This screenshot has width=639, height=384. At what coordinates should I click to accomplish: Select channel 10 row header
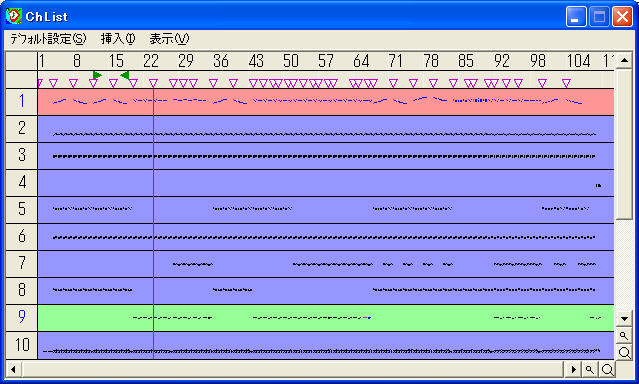[x=22, y=345]
